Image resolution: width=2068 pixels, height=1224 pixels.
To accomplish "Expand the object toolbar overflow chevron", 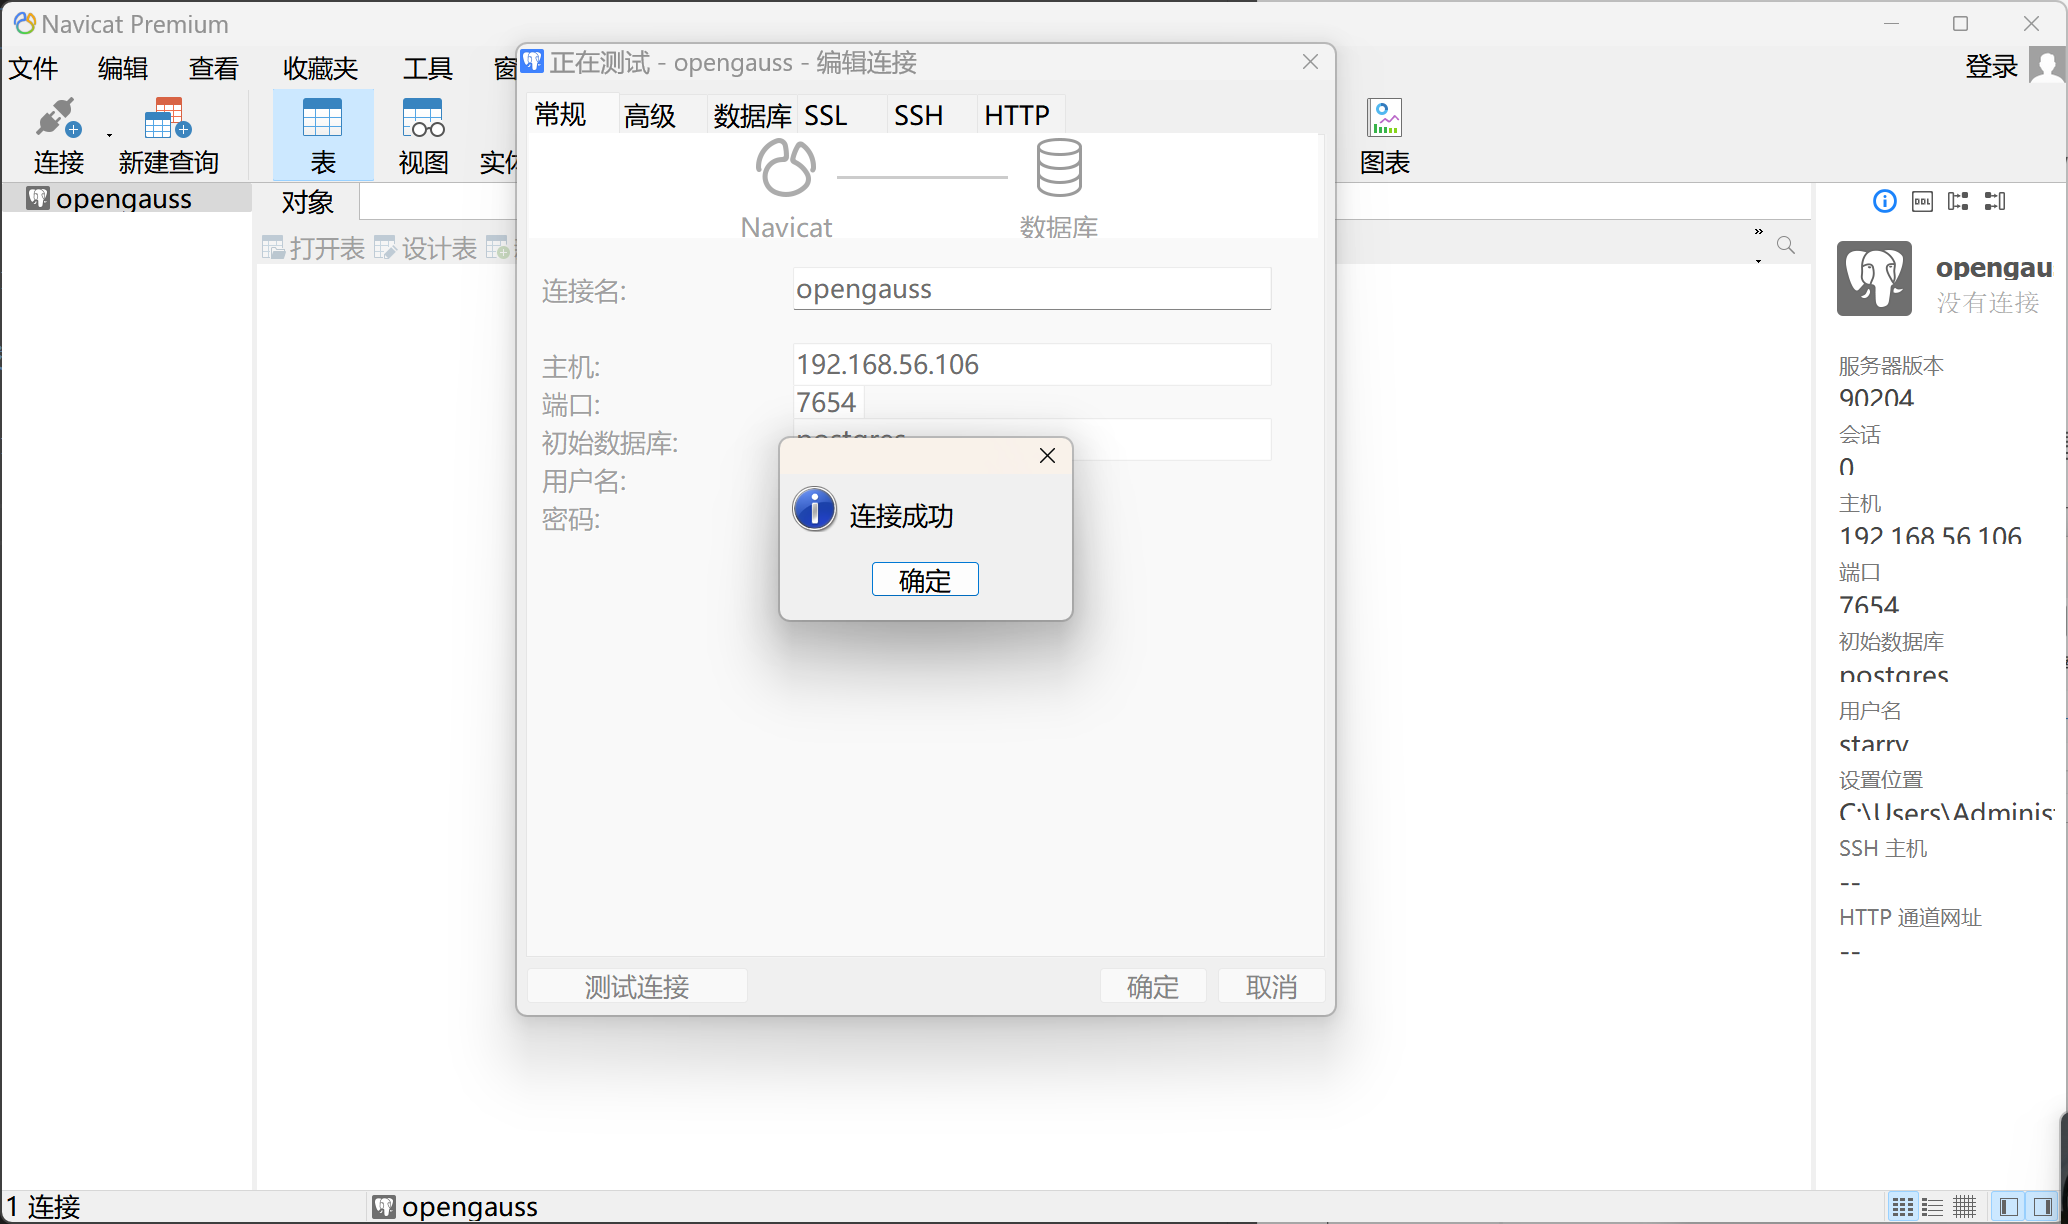I will point(1758,232).
